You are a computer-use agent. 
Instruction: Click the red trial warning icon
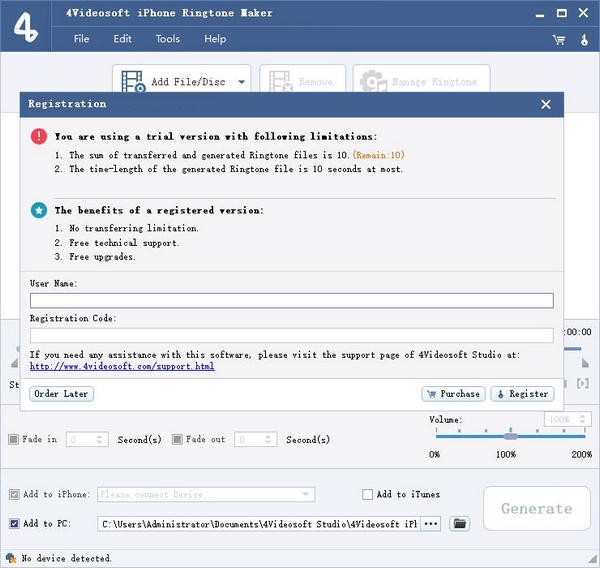coord(38,136)
